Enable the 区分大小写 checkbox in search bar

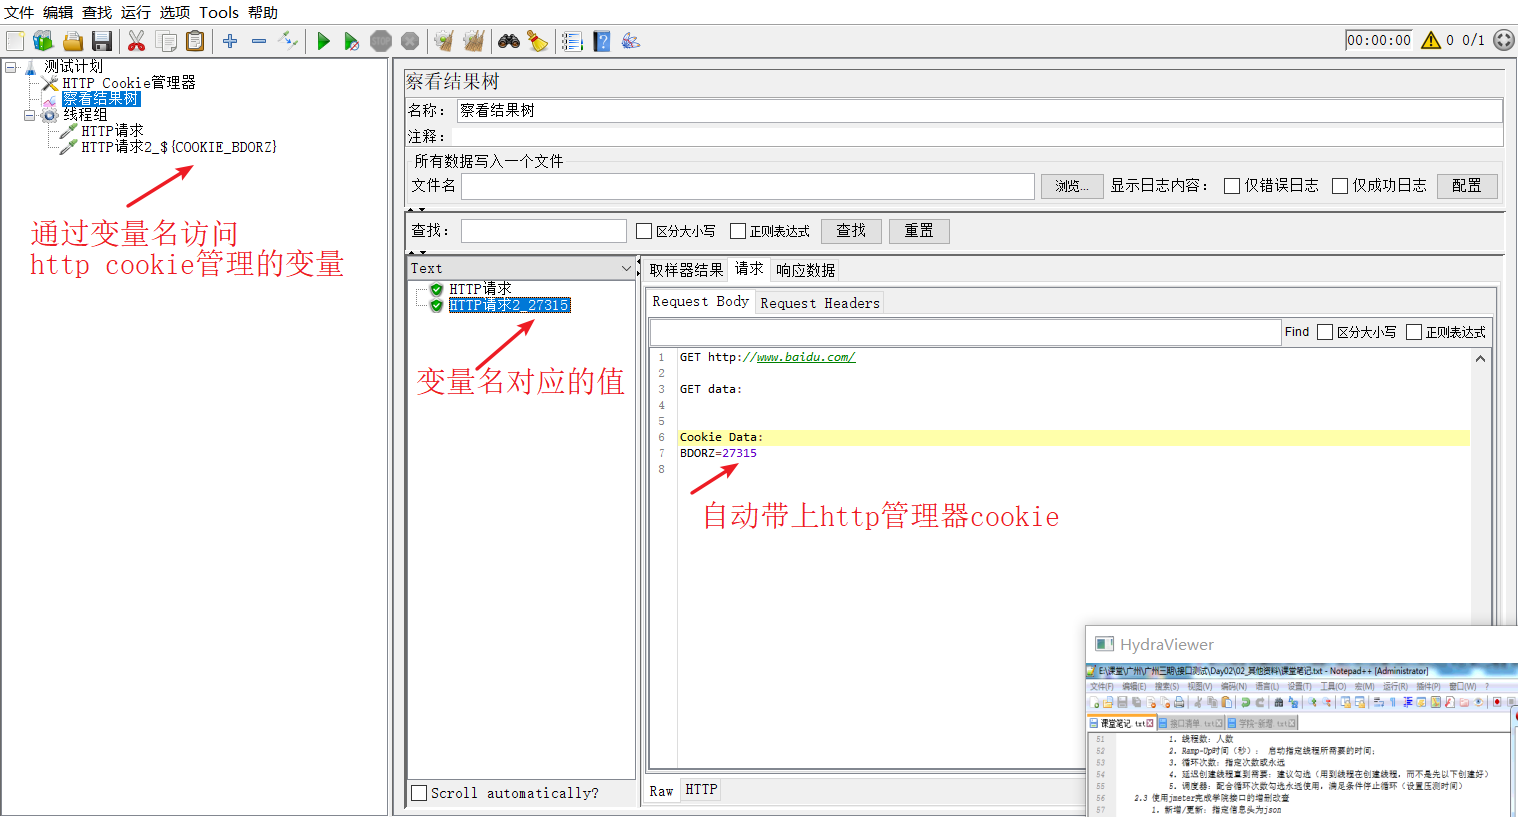click(644, 230)
